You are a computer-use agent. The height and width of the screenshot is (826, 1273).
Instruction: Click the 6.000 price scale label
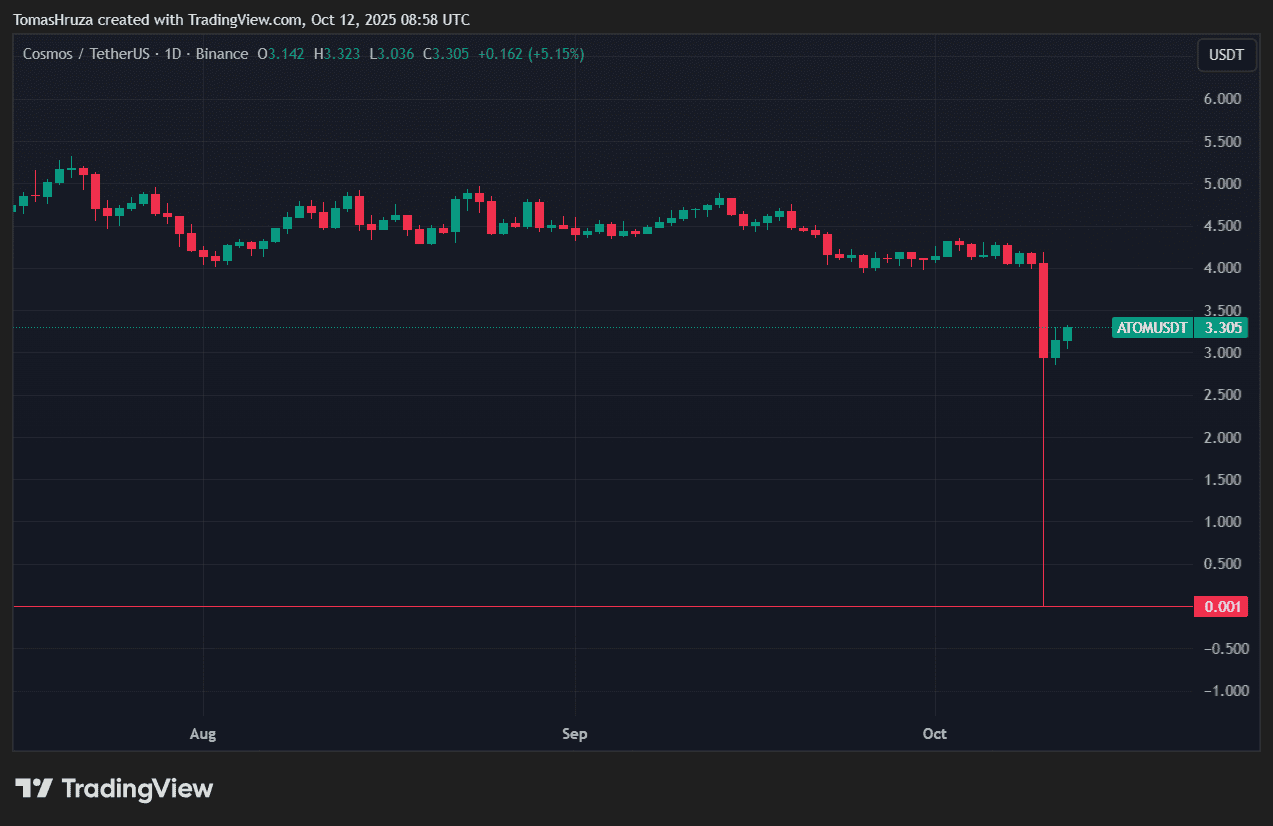1221,99
